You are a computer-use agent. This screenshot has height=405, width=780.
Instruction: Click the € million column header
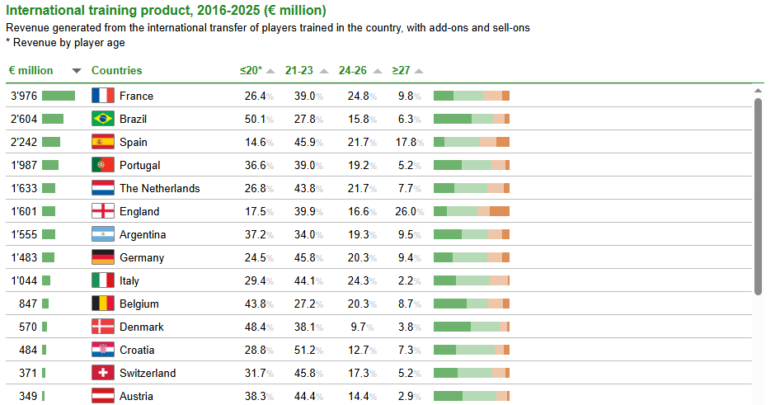coord(31,71)
